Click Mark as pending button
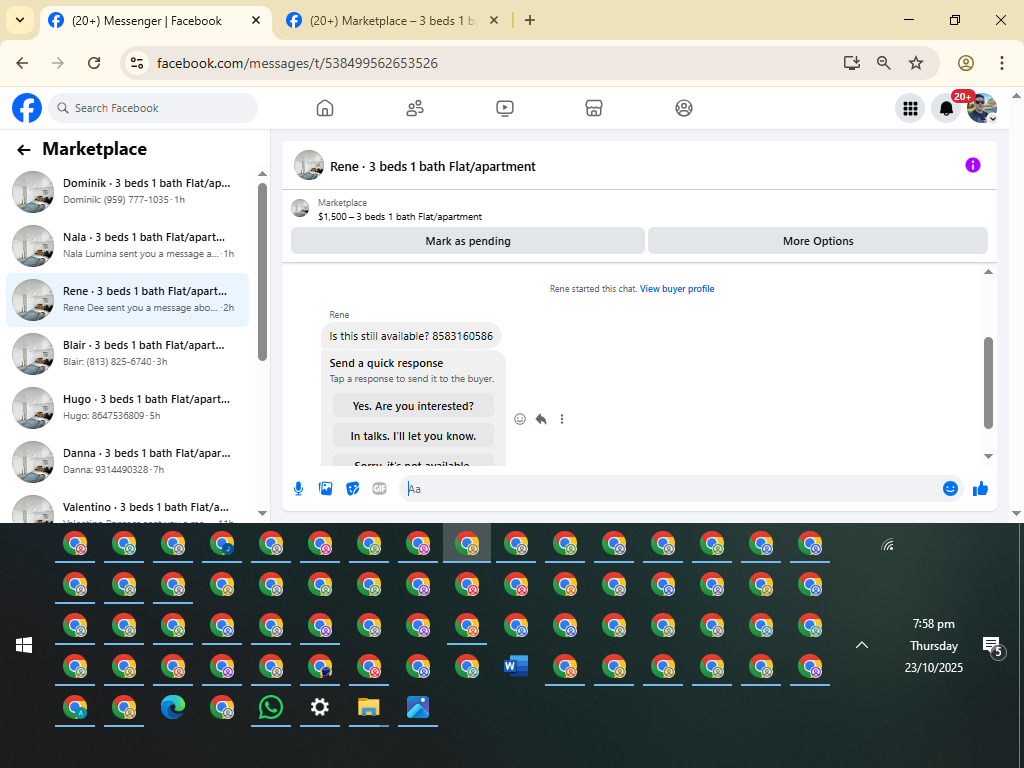This screenshot has width=1024, height=768. point(468,241)
